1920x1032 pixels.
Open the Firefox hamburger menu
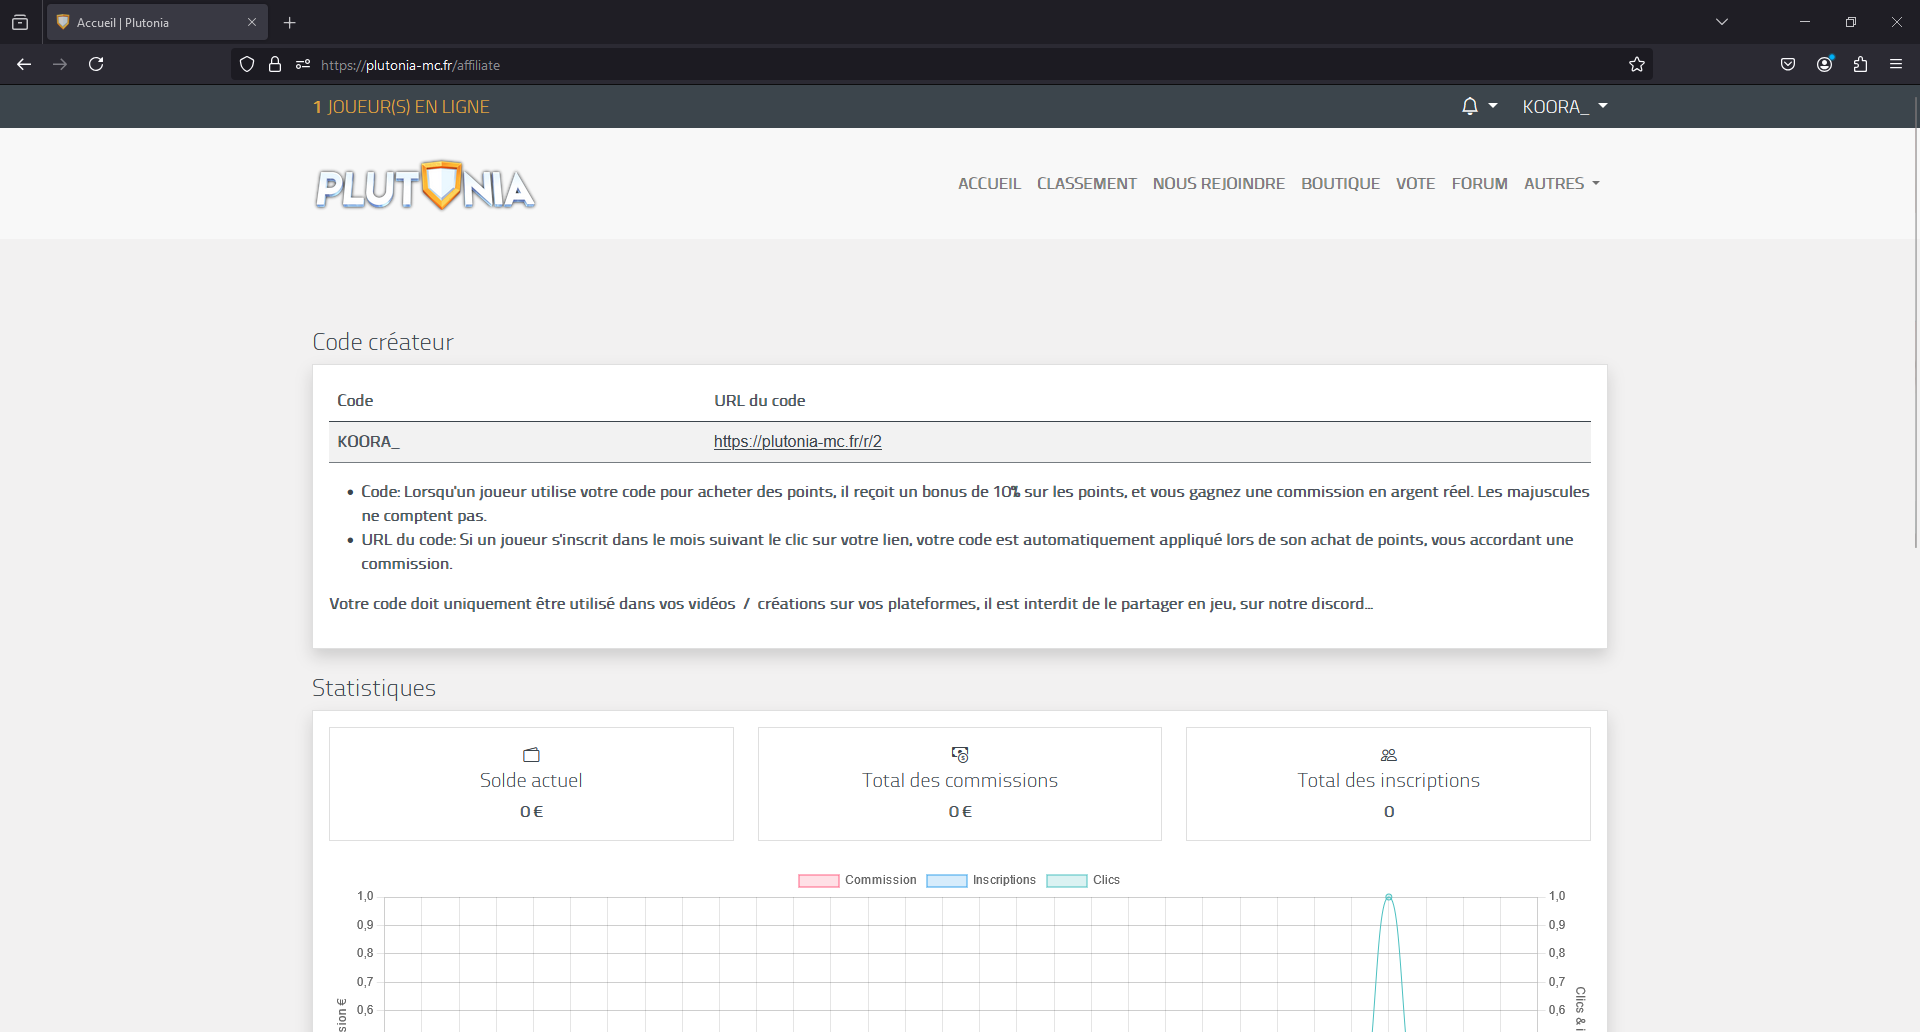click(1896, 64)
